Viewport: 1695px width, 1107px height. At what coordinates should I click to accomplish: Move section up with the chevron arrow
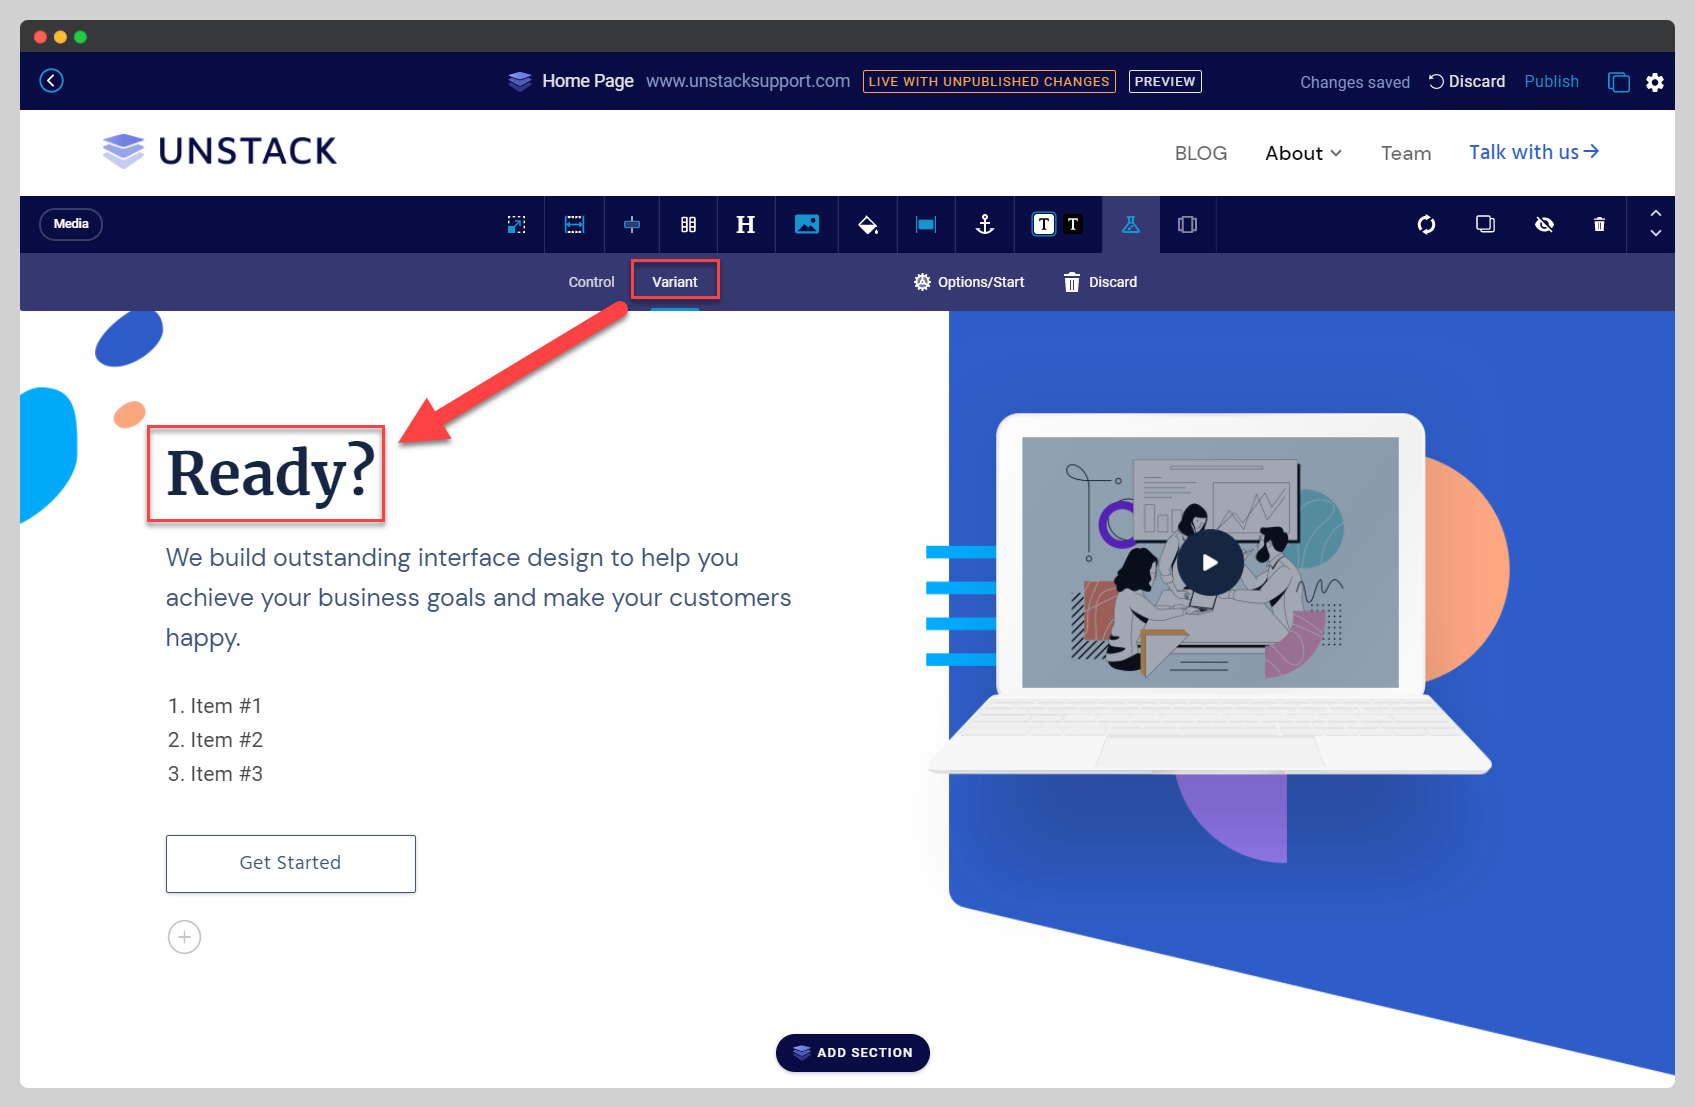(x=1656, y=213)
